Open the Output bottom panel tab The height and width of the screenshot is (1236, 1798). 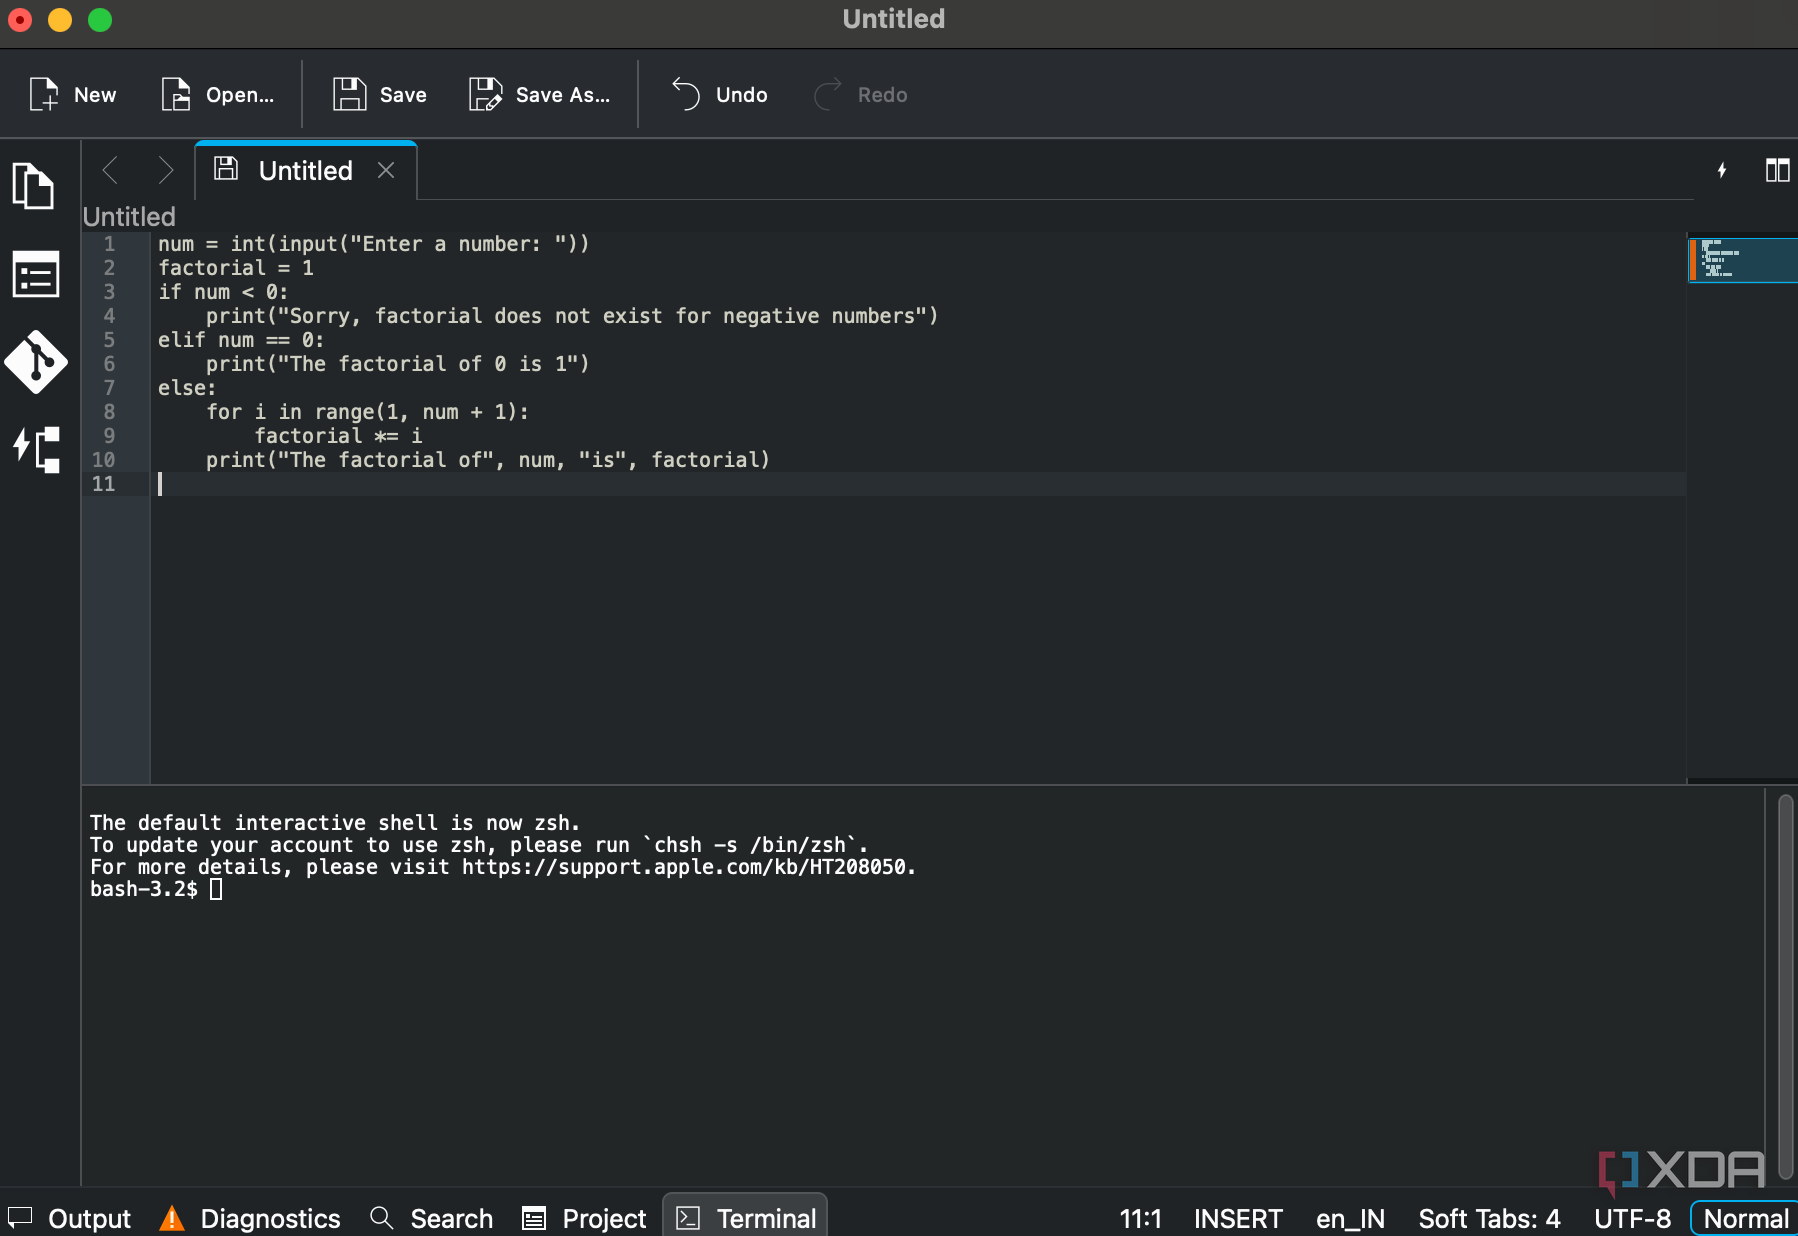tap(70, 1218)
